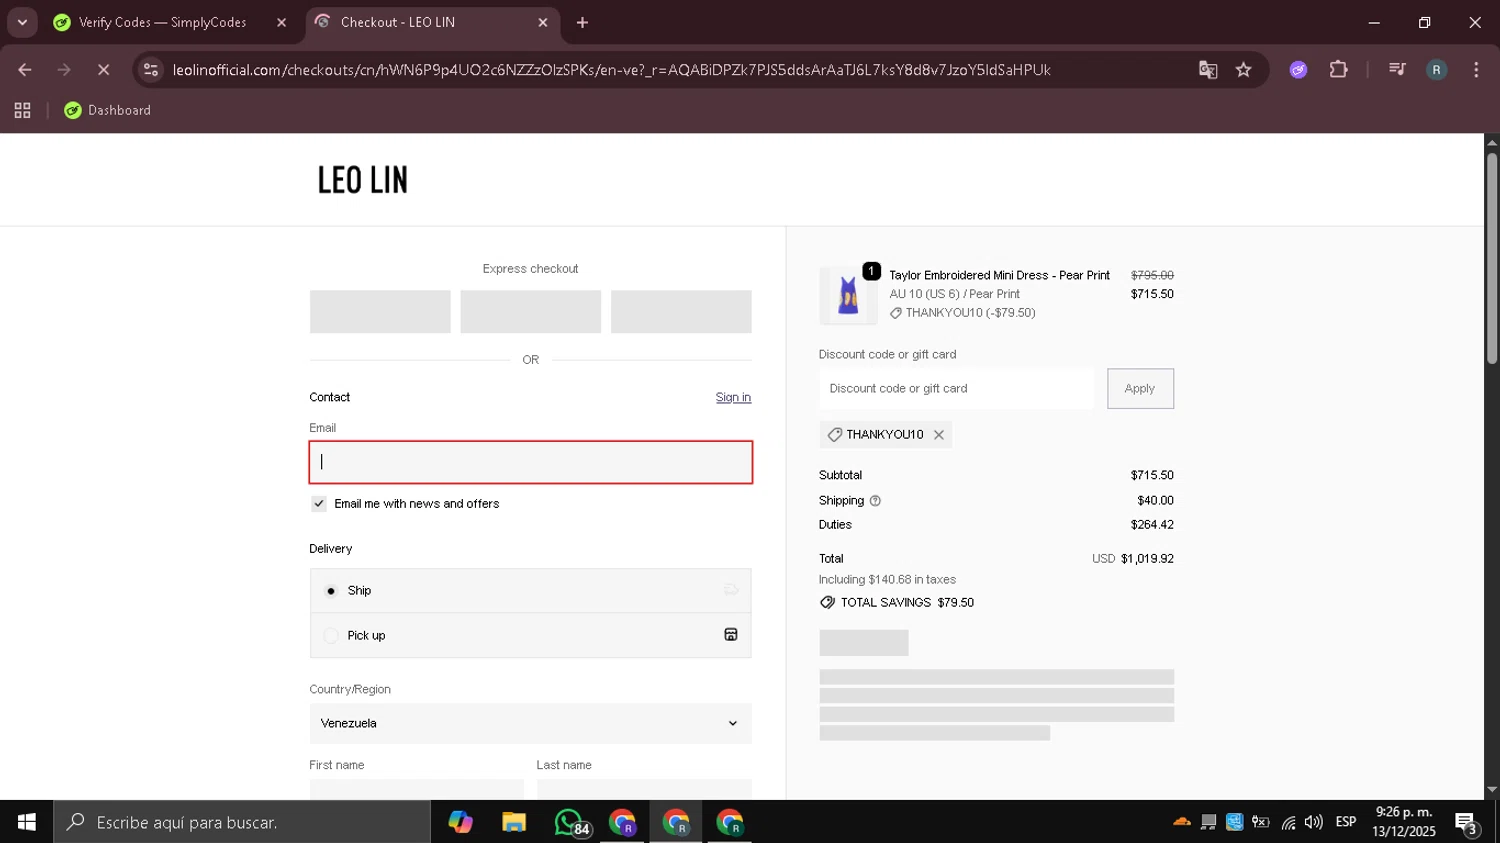The width and height of the screenshot is (1500, 843).
Task: Open media controls icon in toolbar
Action: tap(1397, 70)
